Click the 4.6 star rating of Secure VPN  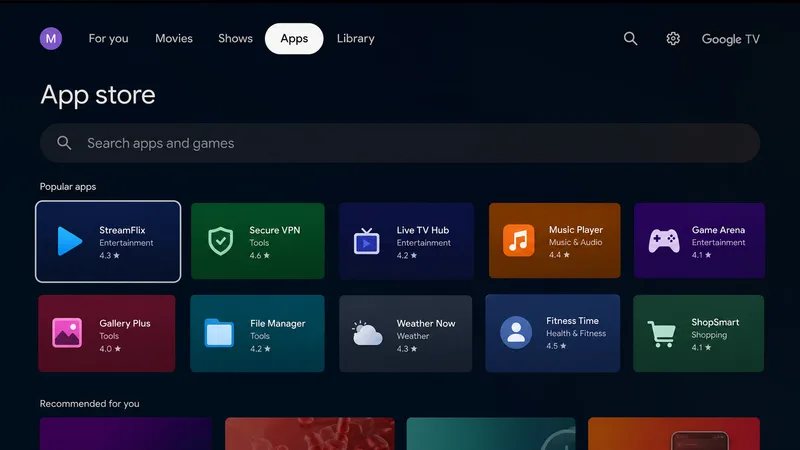(x=260, y=256)
